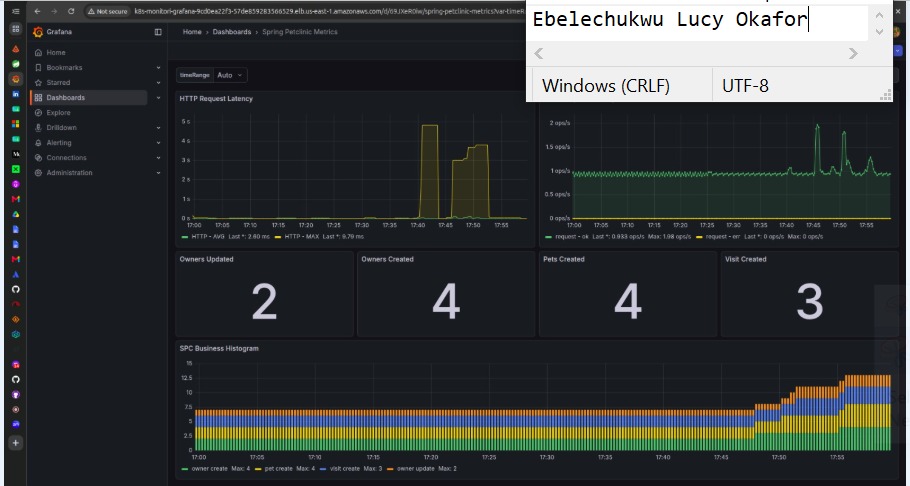Image resolution: width=910 pixels, height=486 pixels.
Task: Switch to the green X vertical tab
Action: point(16,169)
